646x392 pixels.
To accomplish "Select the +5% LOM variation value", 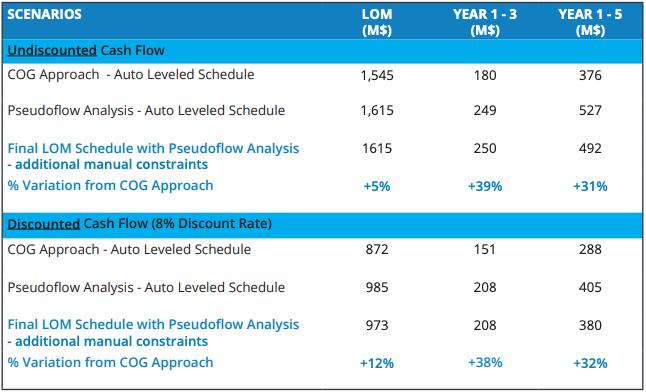I will pyautogui.click(x=377, y=186).
